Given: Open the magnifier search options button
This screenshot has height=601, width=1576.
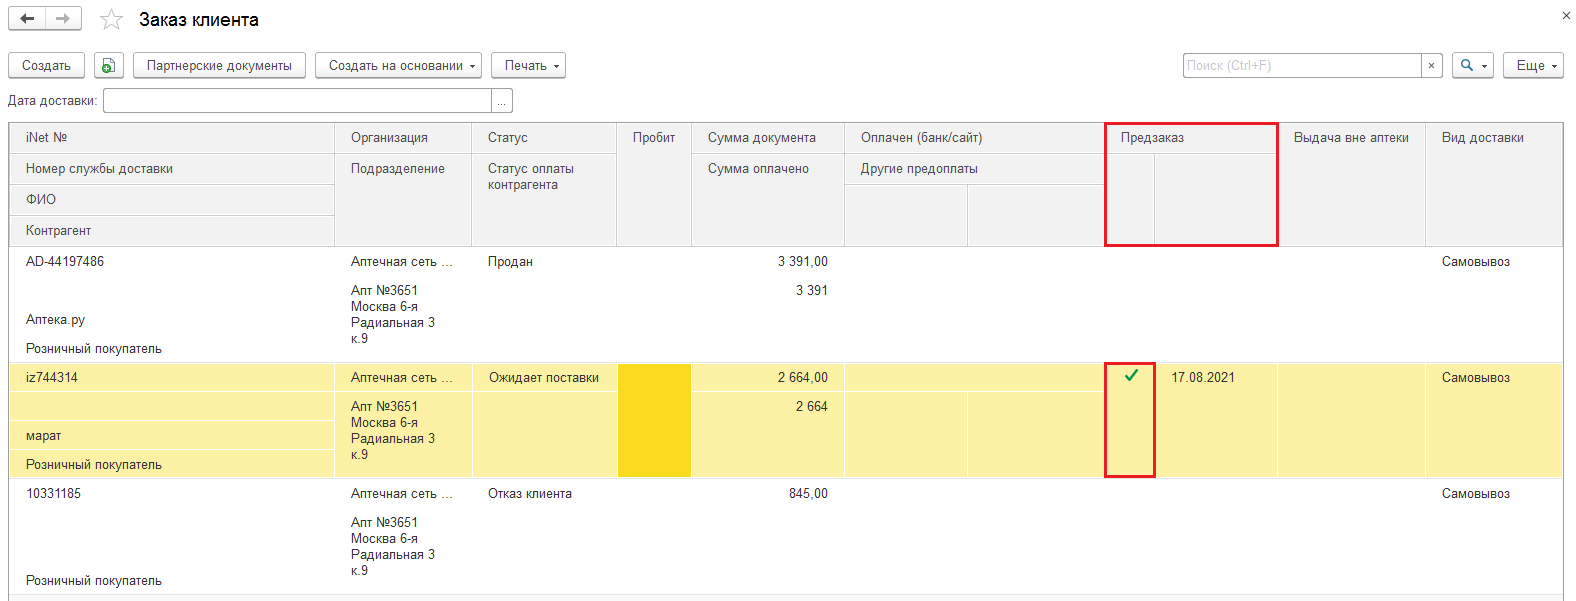Looking at the screenshot, I should [x=1472, y=66].
